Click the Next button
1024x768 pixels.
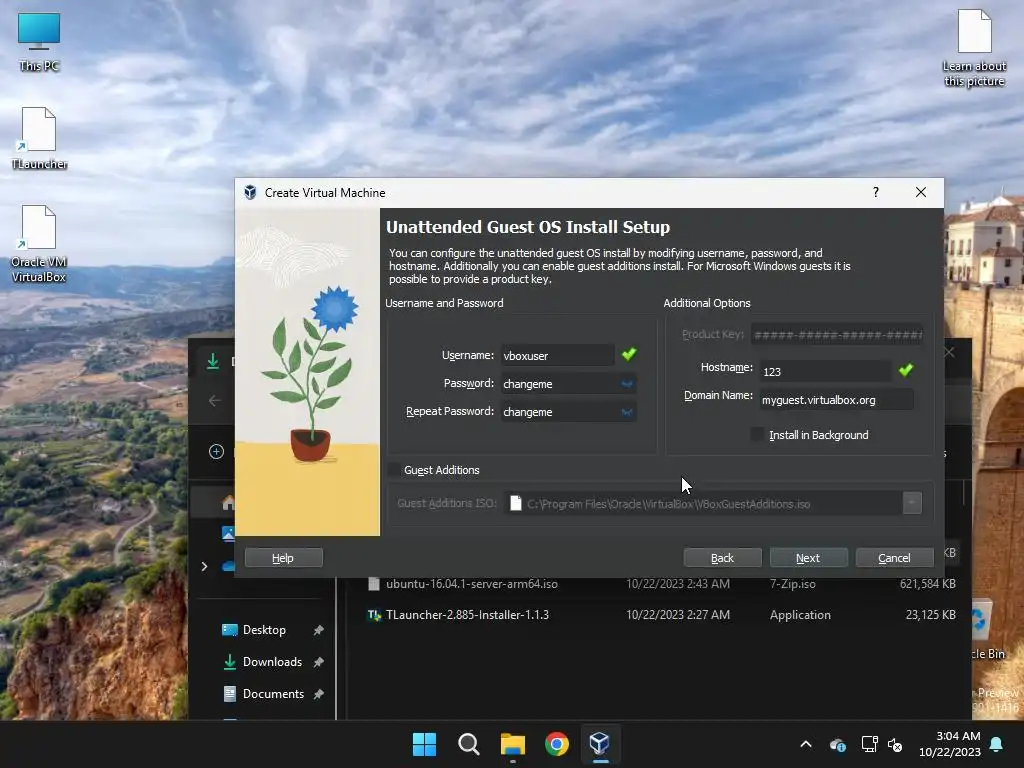(x=808, y=558)
